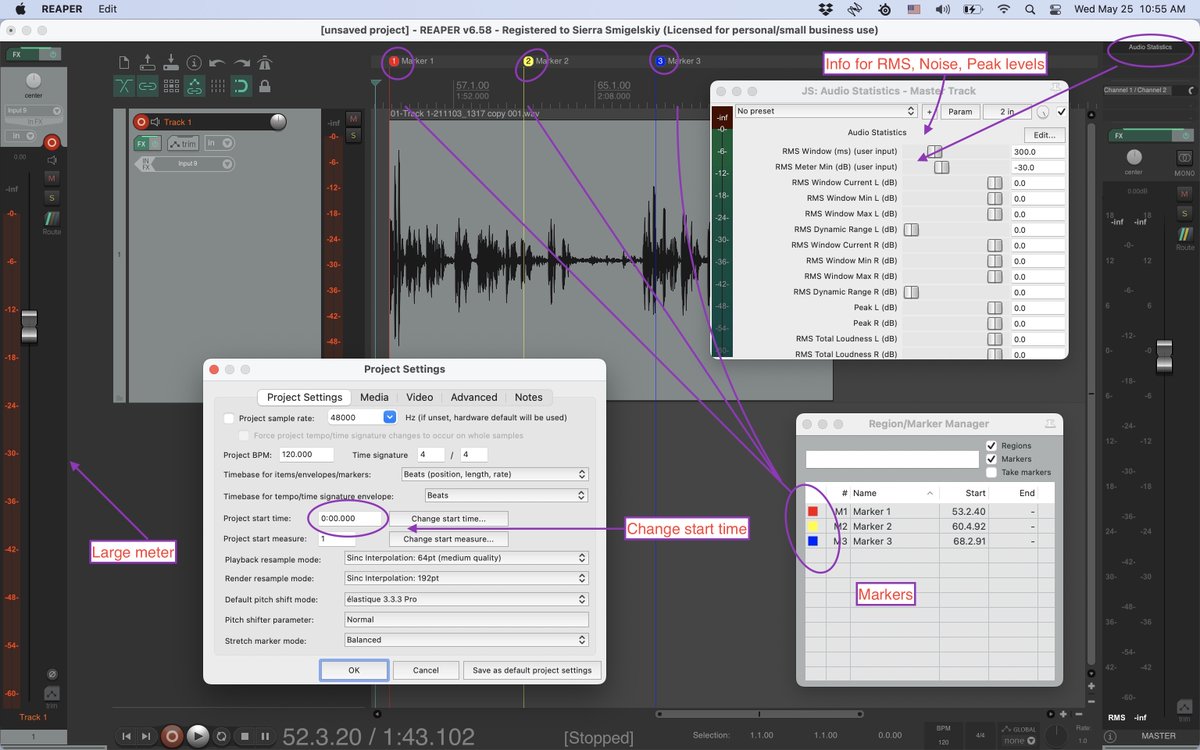Toggle the Take markers checkbox

pos(991,472)
